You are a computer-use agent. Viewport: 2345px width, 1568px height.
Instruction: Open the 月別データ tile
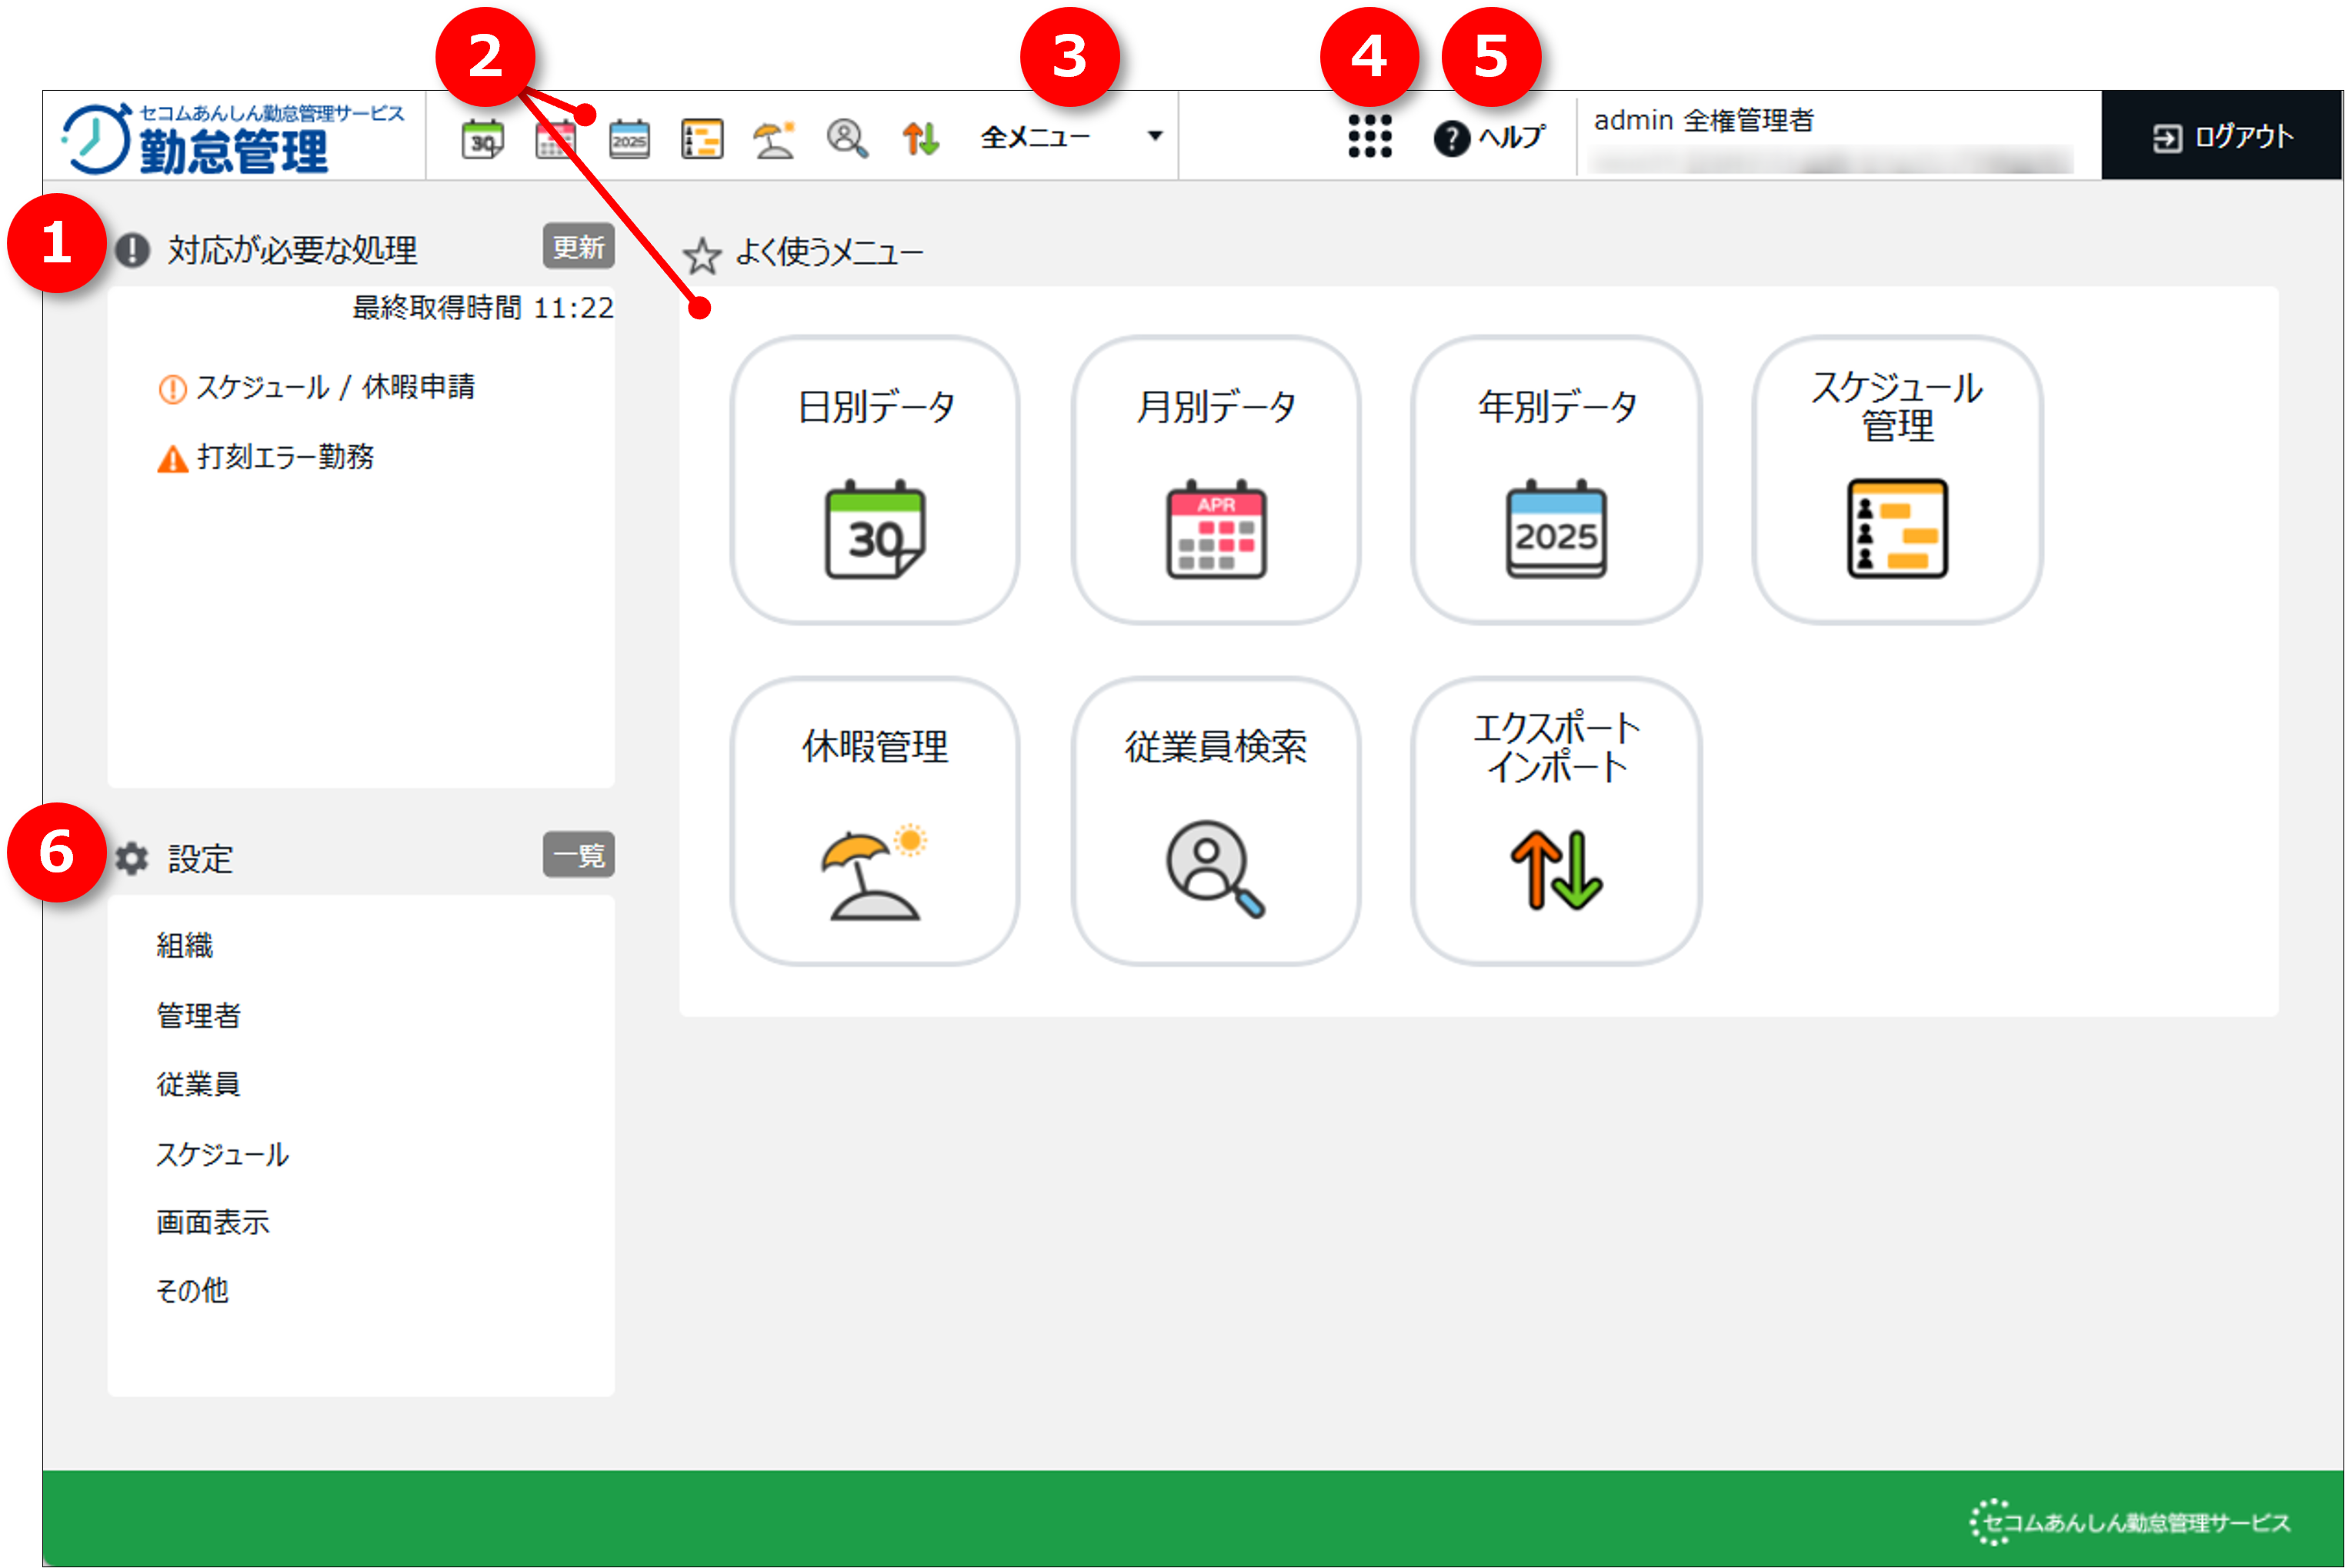(x=1215, y=480)
